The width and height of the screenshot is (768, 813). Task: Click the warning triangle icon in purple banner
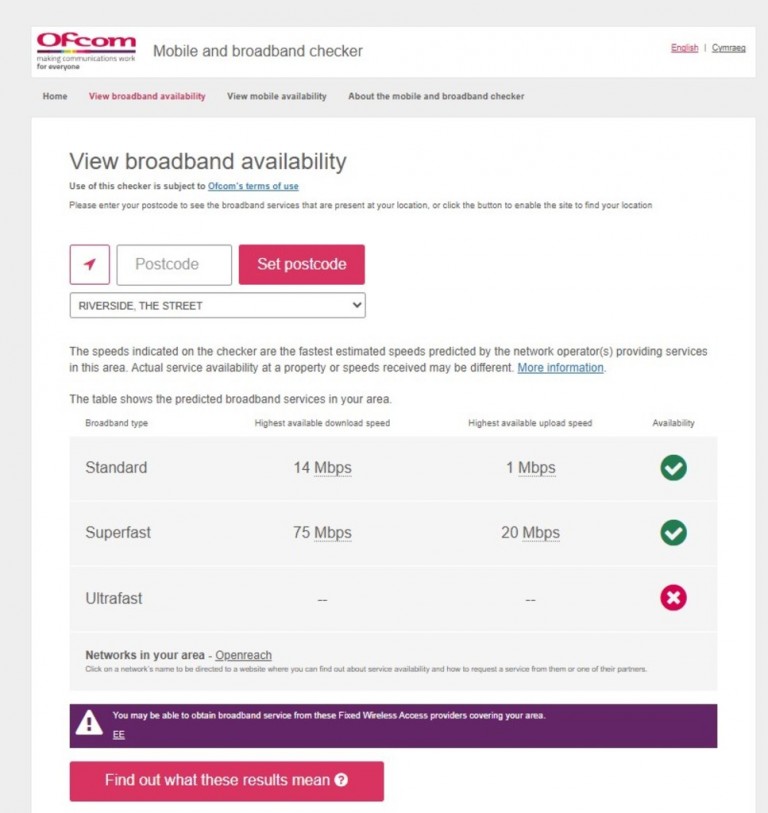[x=89, y=722]
